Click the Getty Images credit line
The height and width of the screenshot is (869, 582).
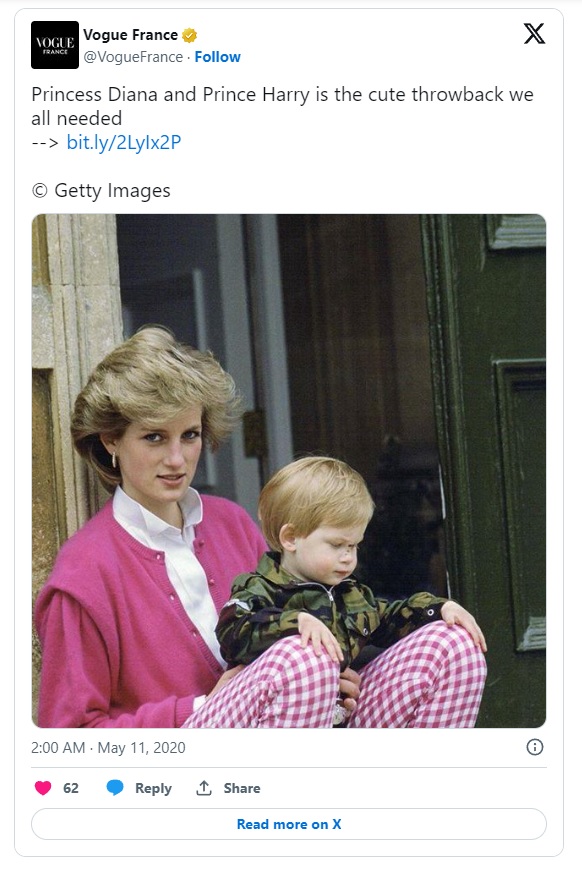[101, 190]
